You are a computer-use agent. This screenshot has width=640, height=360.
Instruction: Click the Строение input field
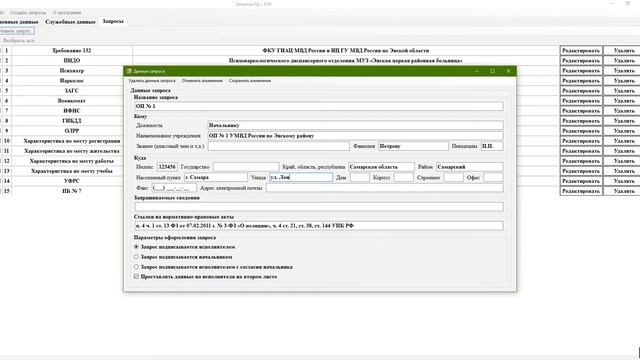pyautogui.click(x=453, y=178)
